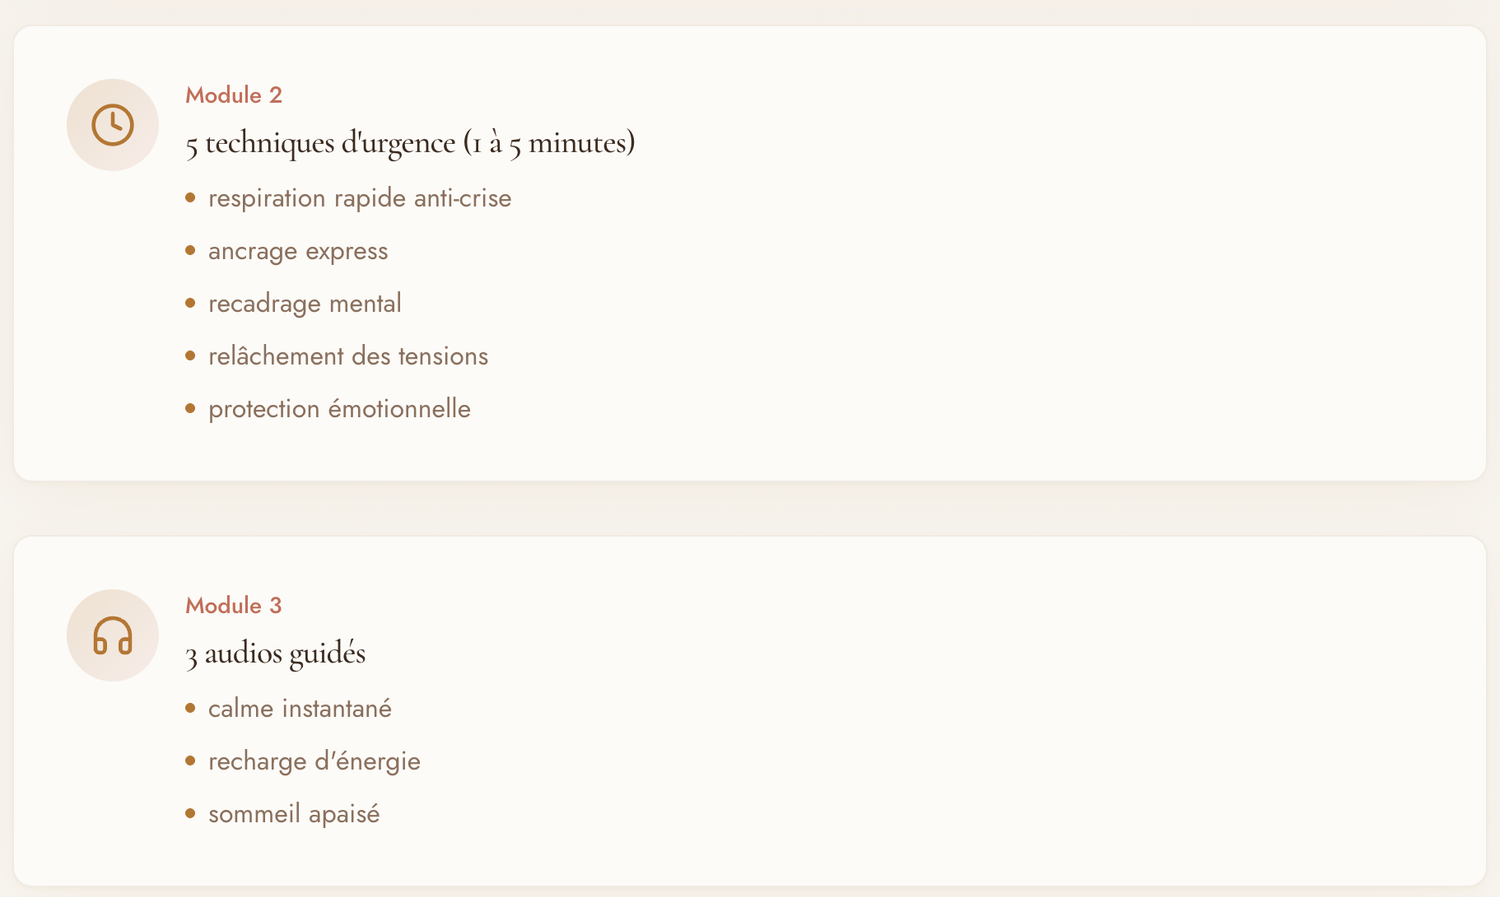This screenshot has height=897, width=1500.
Task: Choose the "recadrage mental" entry
Action: tap(304, 303)
